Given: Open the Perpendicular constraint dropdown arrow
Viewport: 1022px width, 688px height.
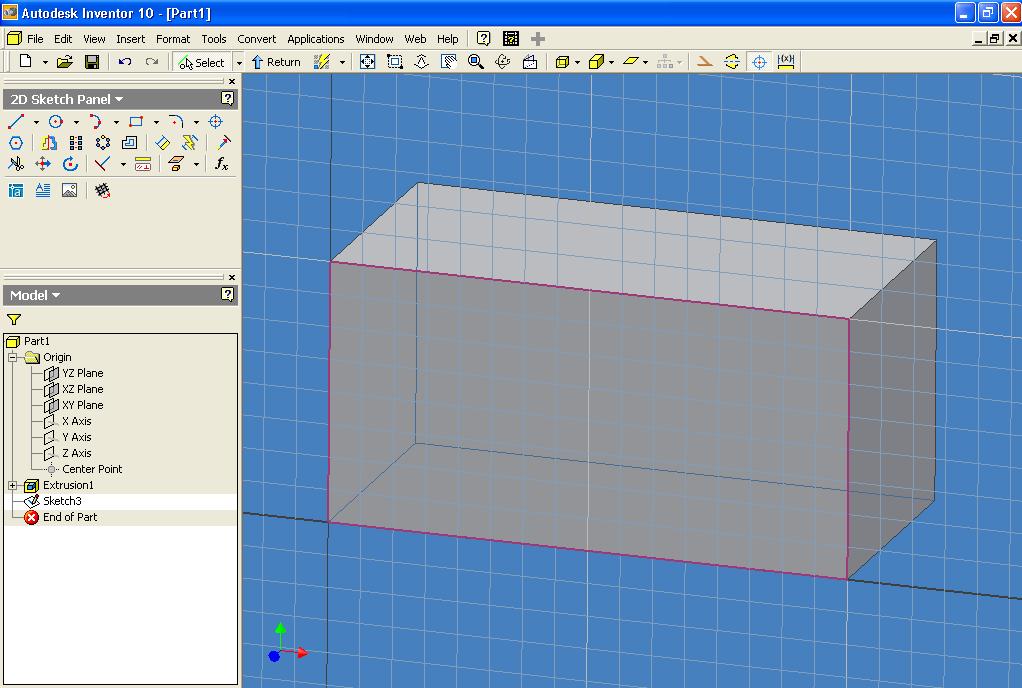Looking at the screenshot, I should tap(123, 164).
